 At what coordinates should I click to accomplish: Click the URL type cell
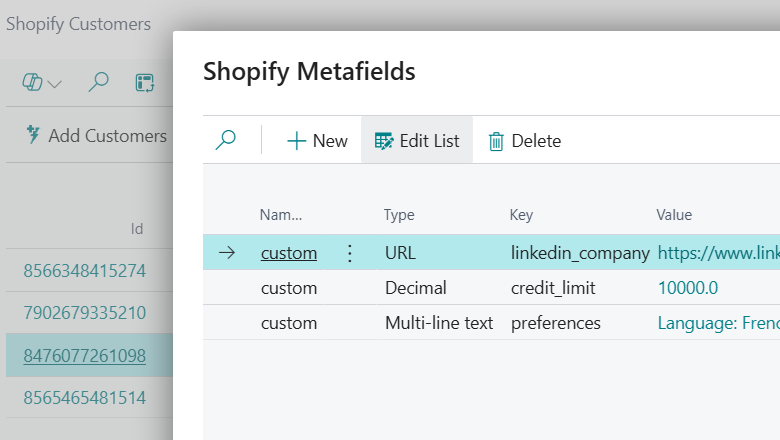[x=400, y=253]
